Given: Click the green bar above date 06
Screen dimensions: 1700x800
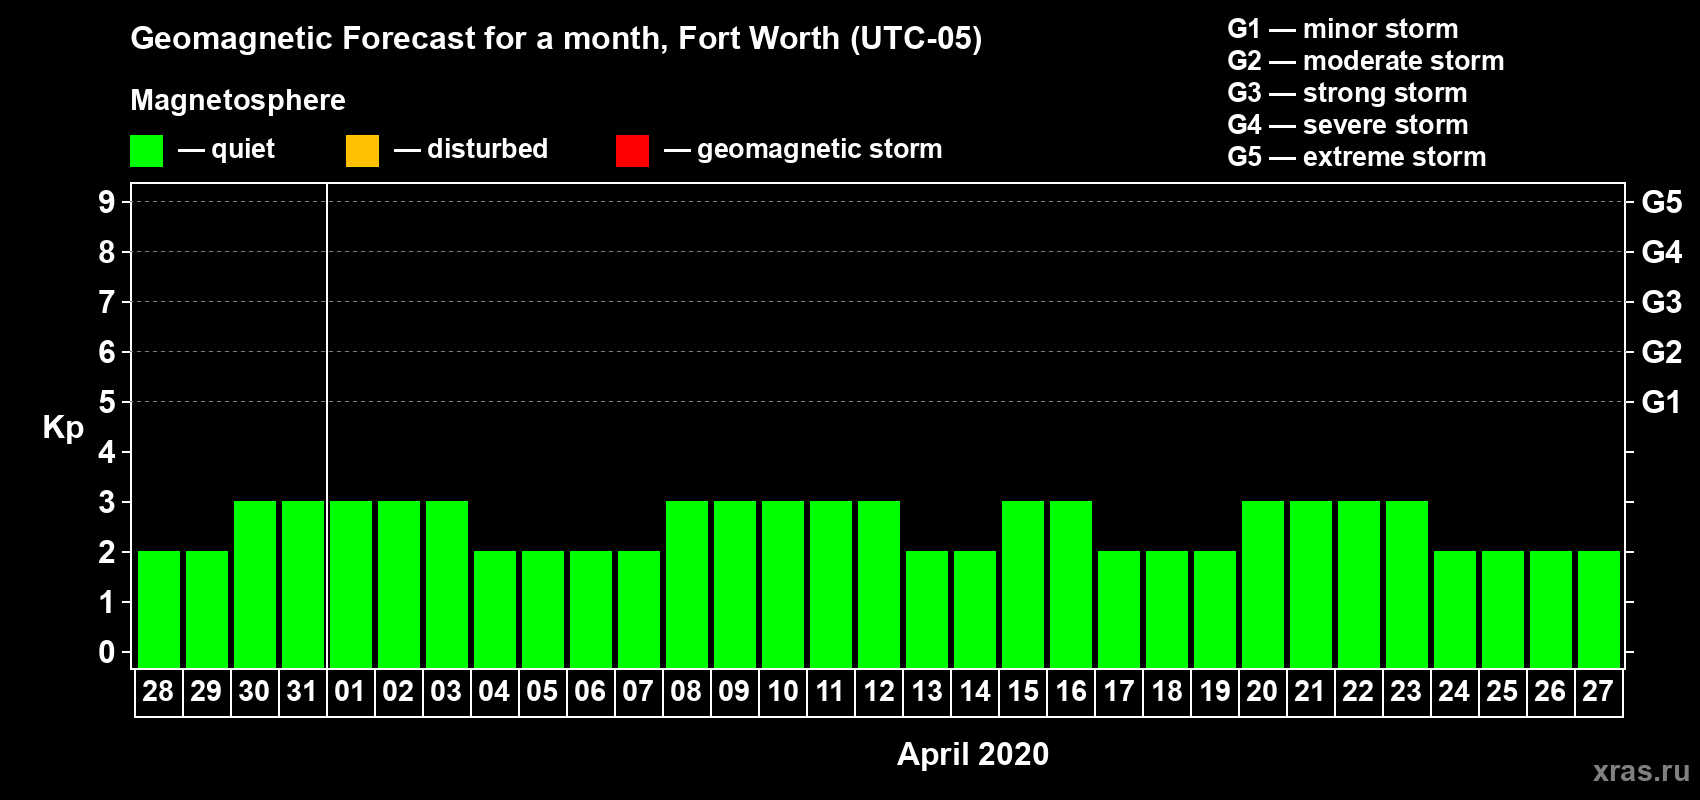Looking at the screenshot, I should [x=591, y=609].
